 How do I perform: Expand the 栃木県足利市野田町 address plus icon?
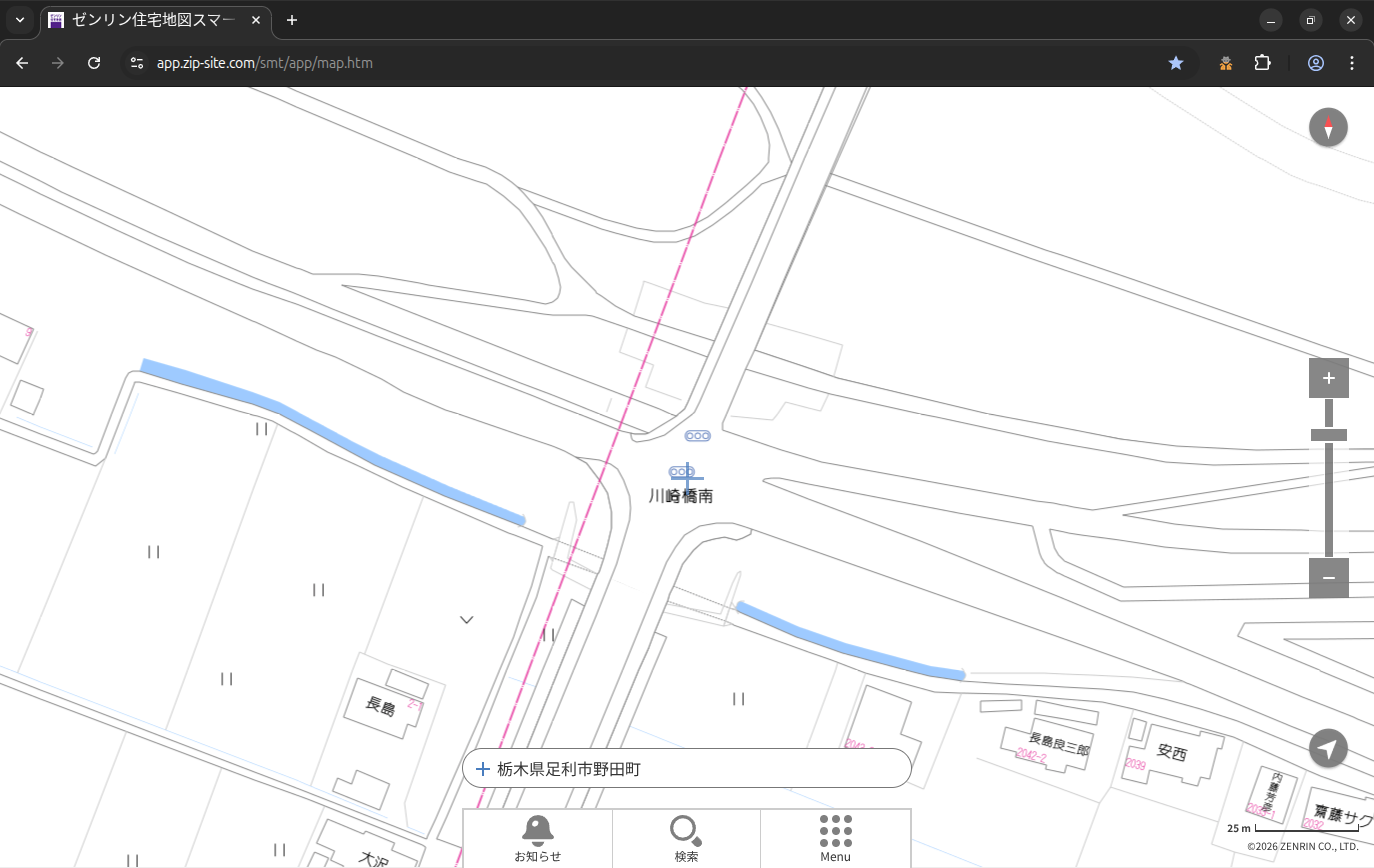483,769
